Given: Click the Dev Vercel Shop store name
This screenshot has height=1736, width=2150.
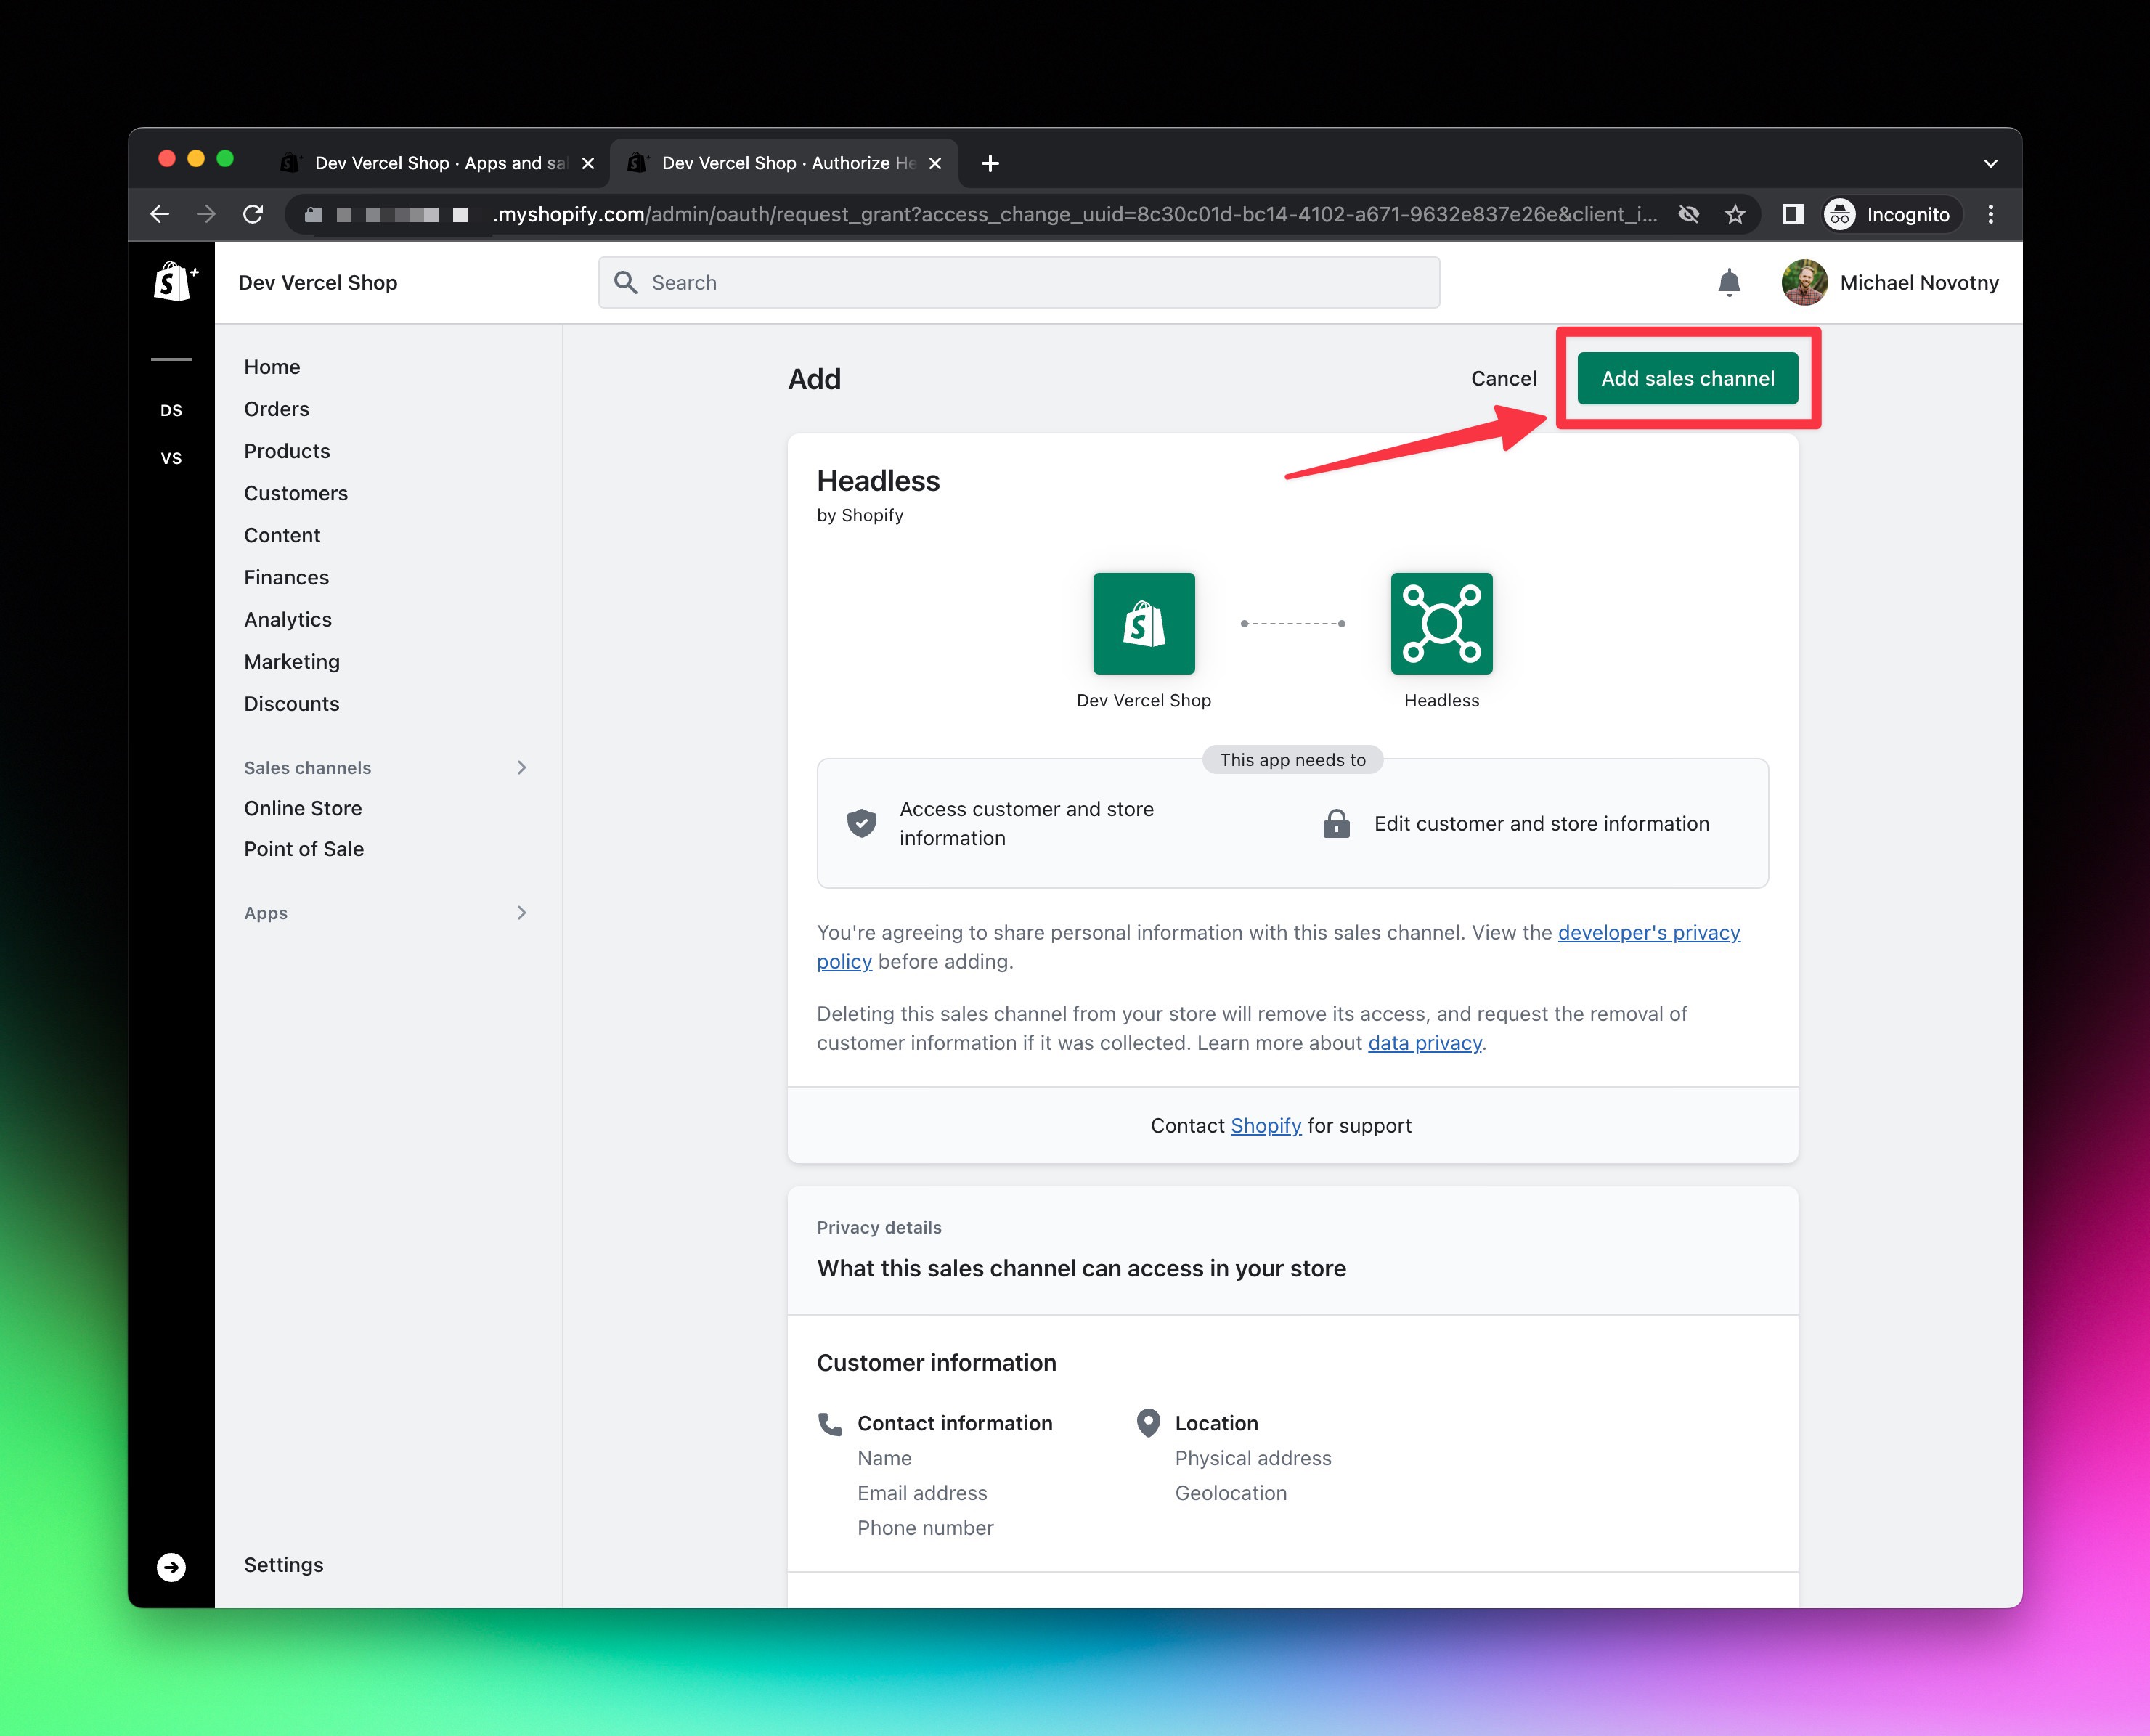Looking at the screenshot, I should [318, 282].
